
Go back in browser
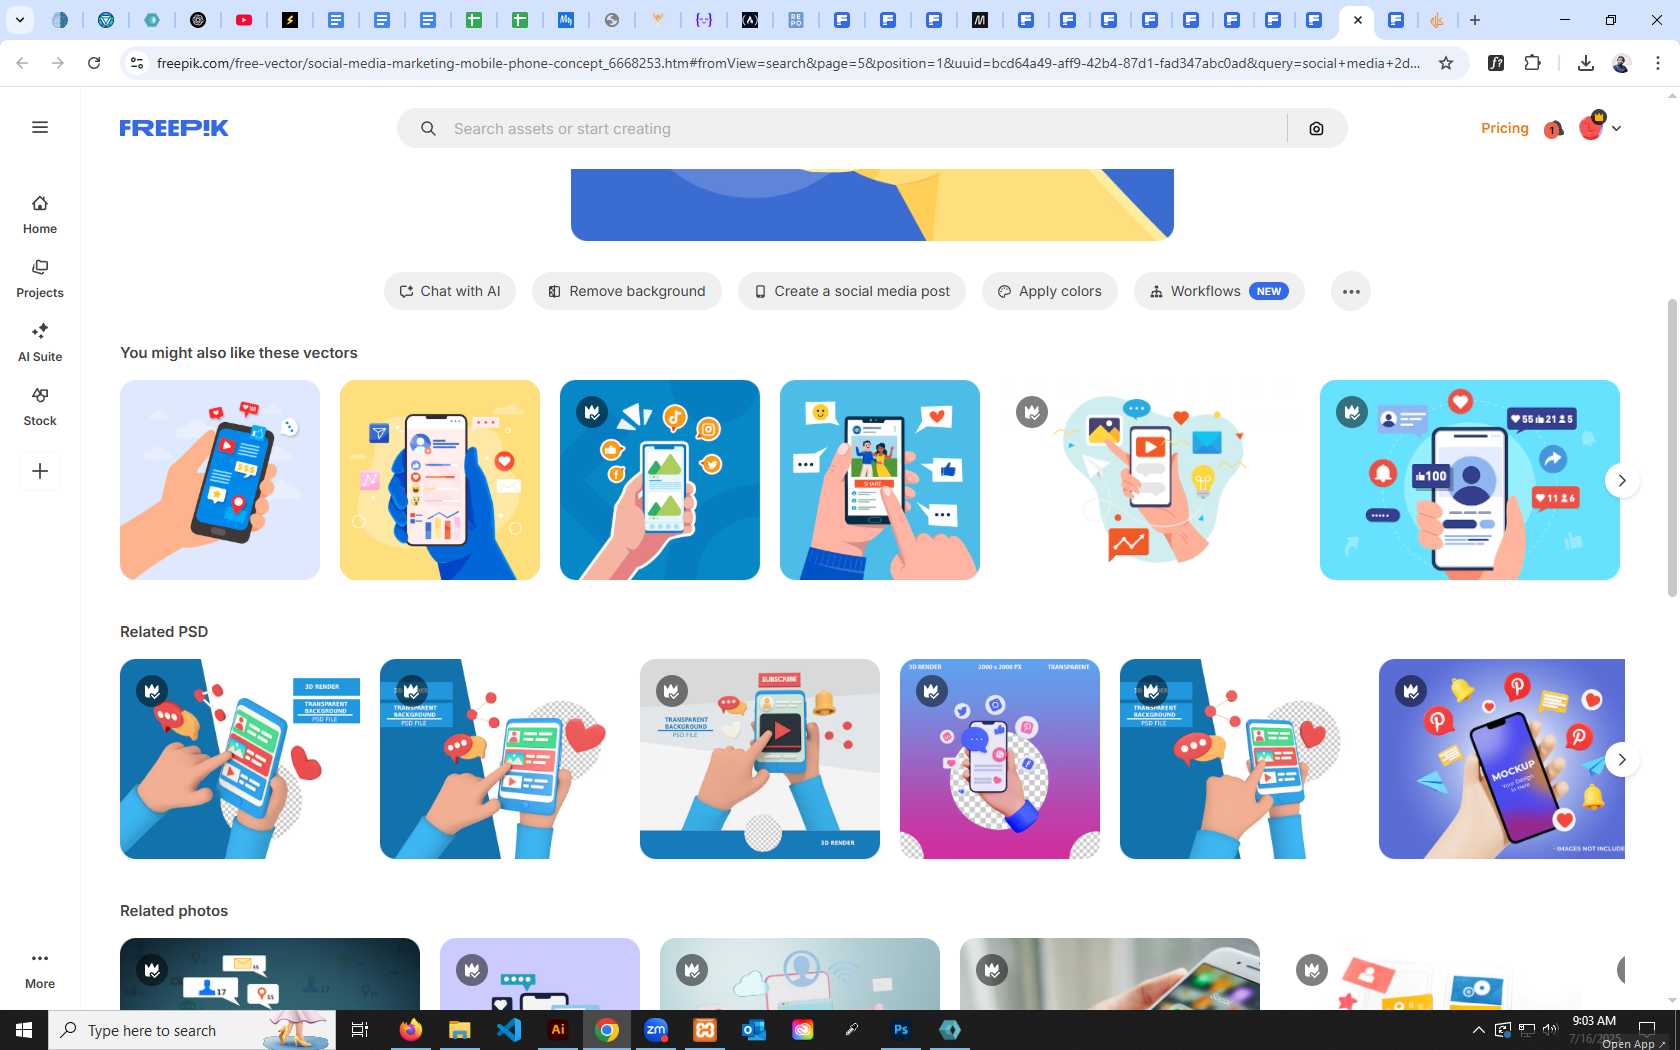(22, 63)
